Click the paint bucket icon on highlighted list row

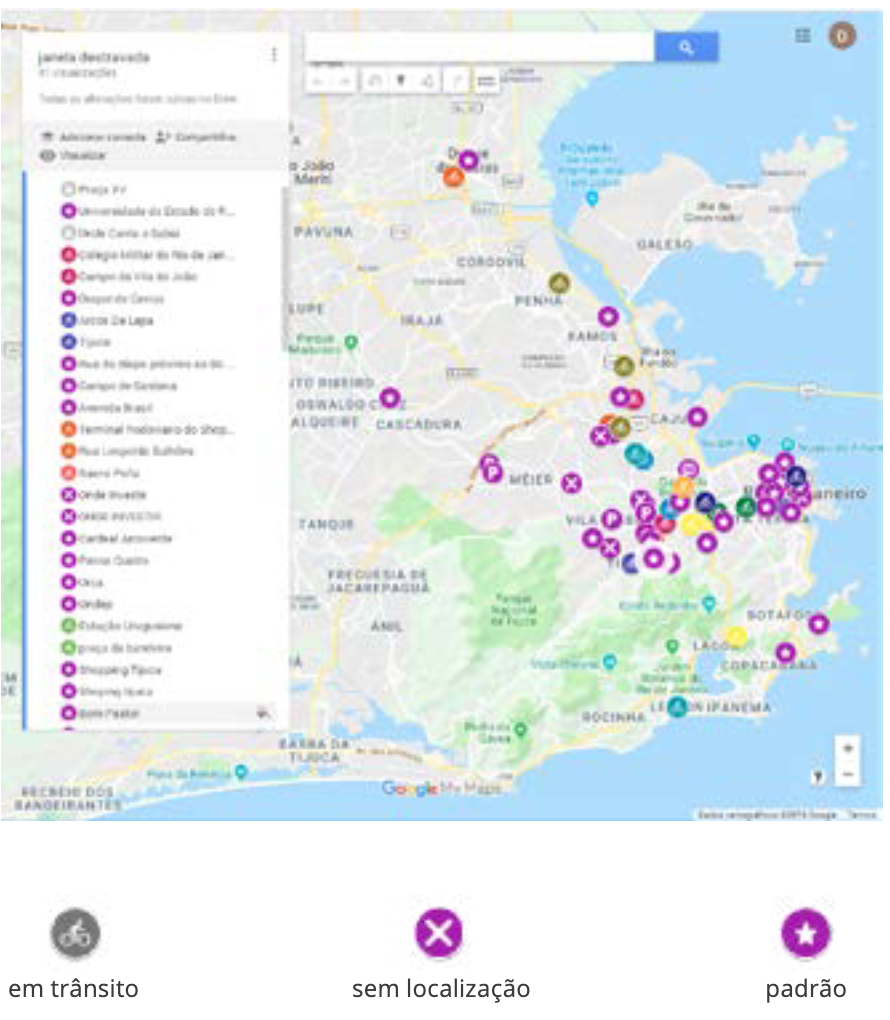263,714
